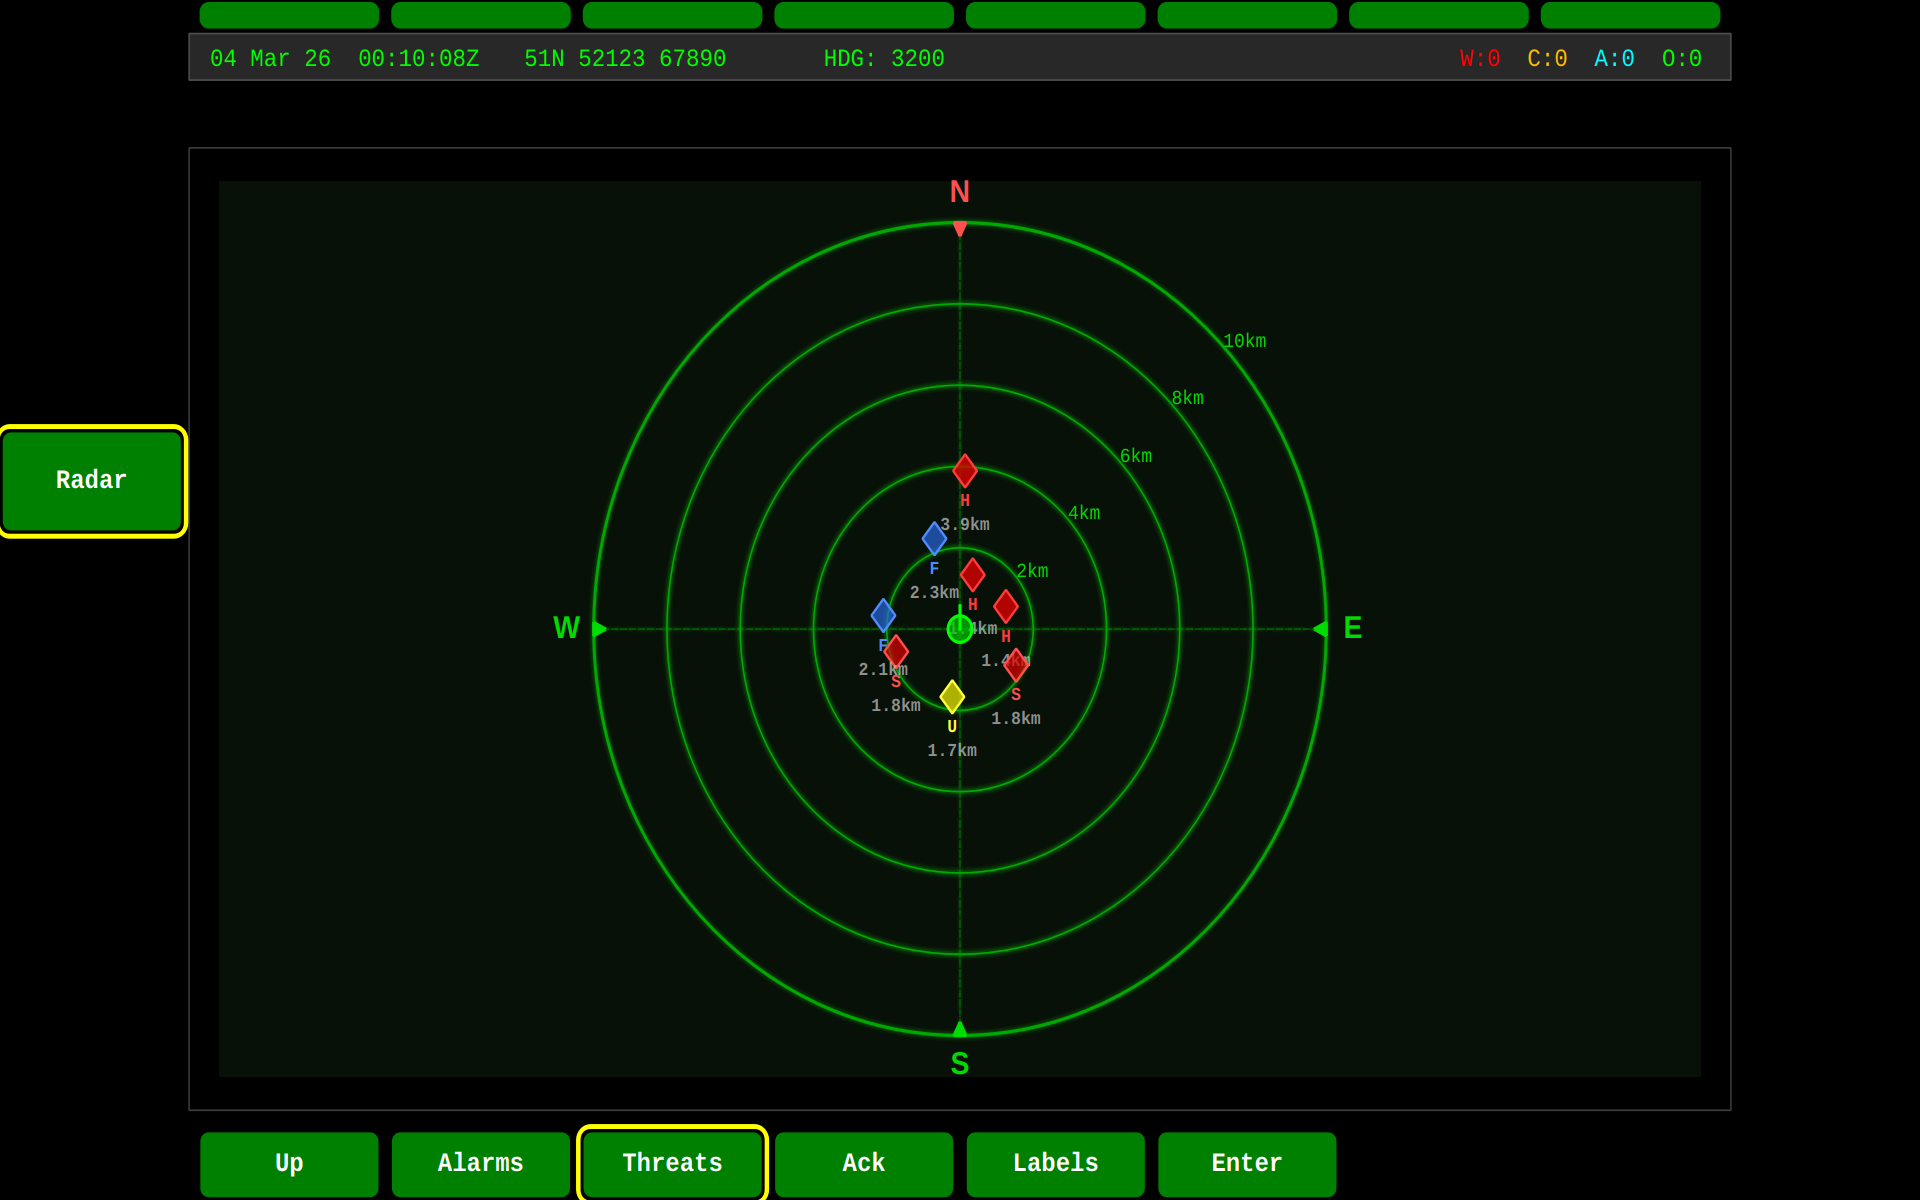This screenshot has width=1920, height=1200.
Task: Click the red north heading marker triangle
Action: (x=959, y=229)
